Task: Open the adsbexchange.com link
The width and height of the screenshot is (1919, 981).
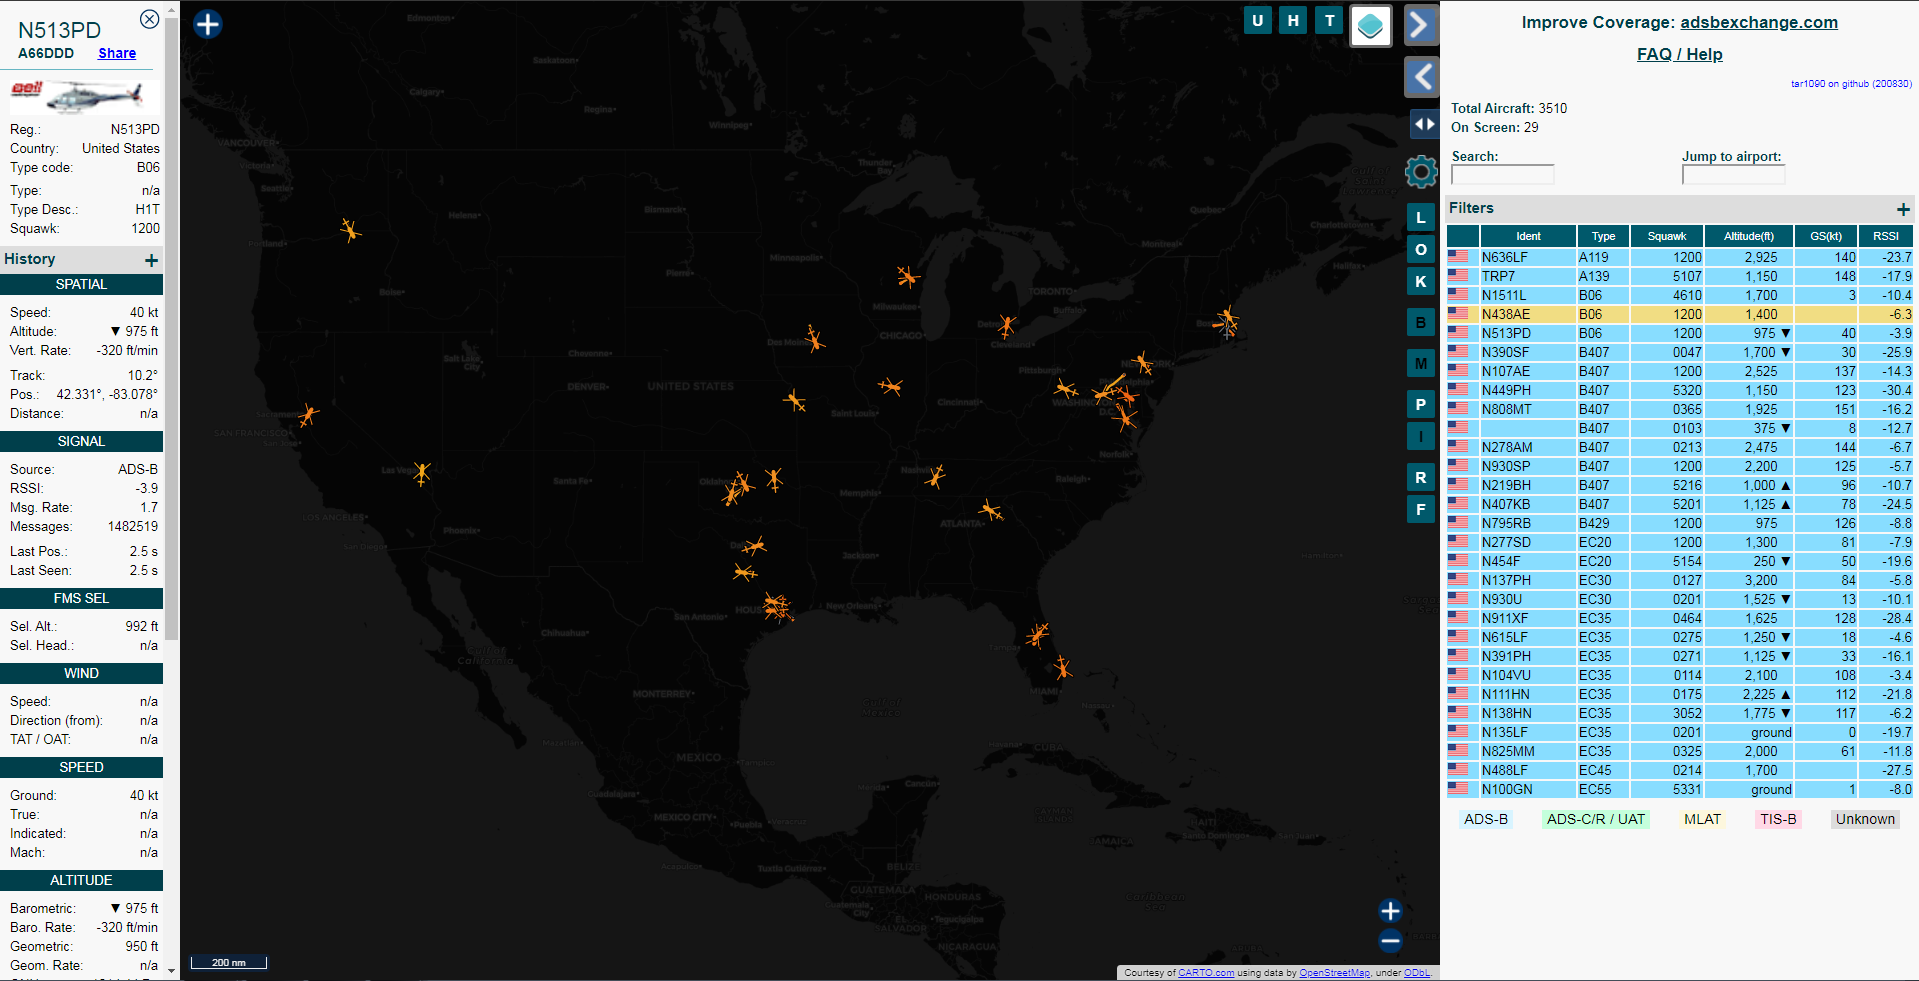Action: pyautogui.click(x=1758, y=22)
